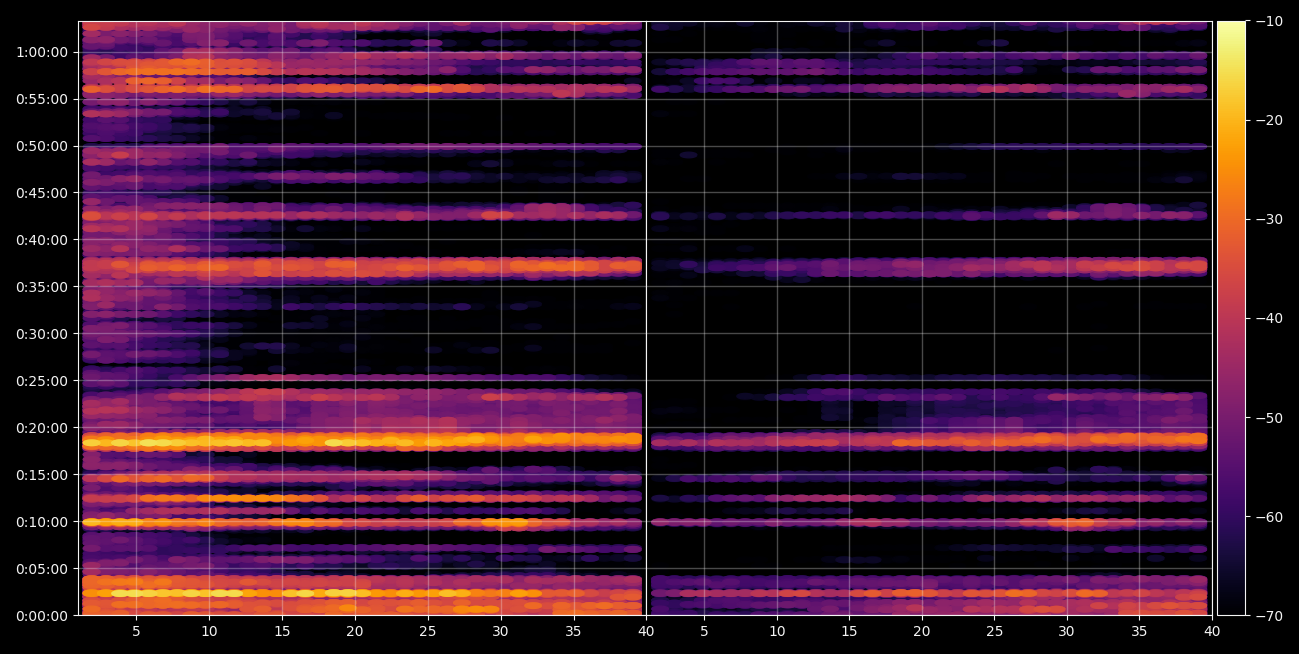Click the −70 colorbar tick label
This screenshot has width=1299, height=654.
point(1270,615)
